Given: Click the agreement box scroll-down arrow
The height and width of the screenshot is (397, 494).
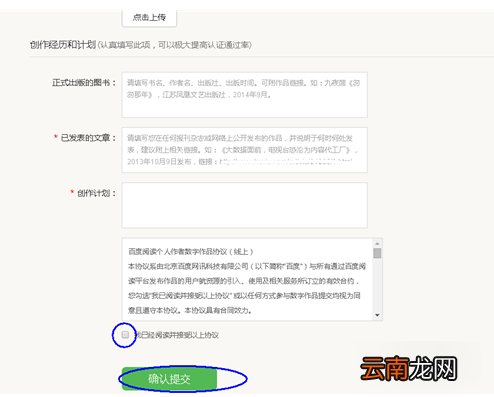Looking at the screenshot, I should tap(377, 315).
